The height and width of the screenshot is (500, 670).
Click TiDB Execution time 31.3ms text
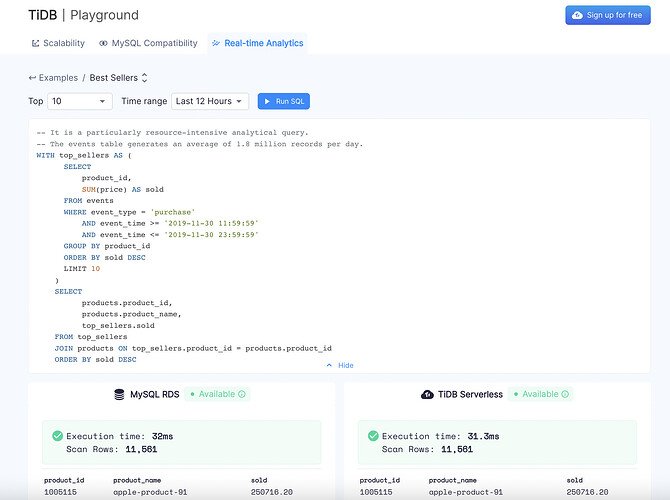pos(441,436)
